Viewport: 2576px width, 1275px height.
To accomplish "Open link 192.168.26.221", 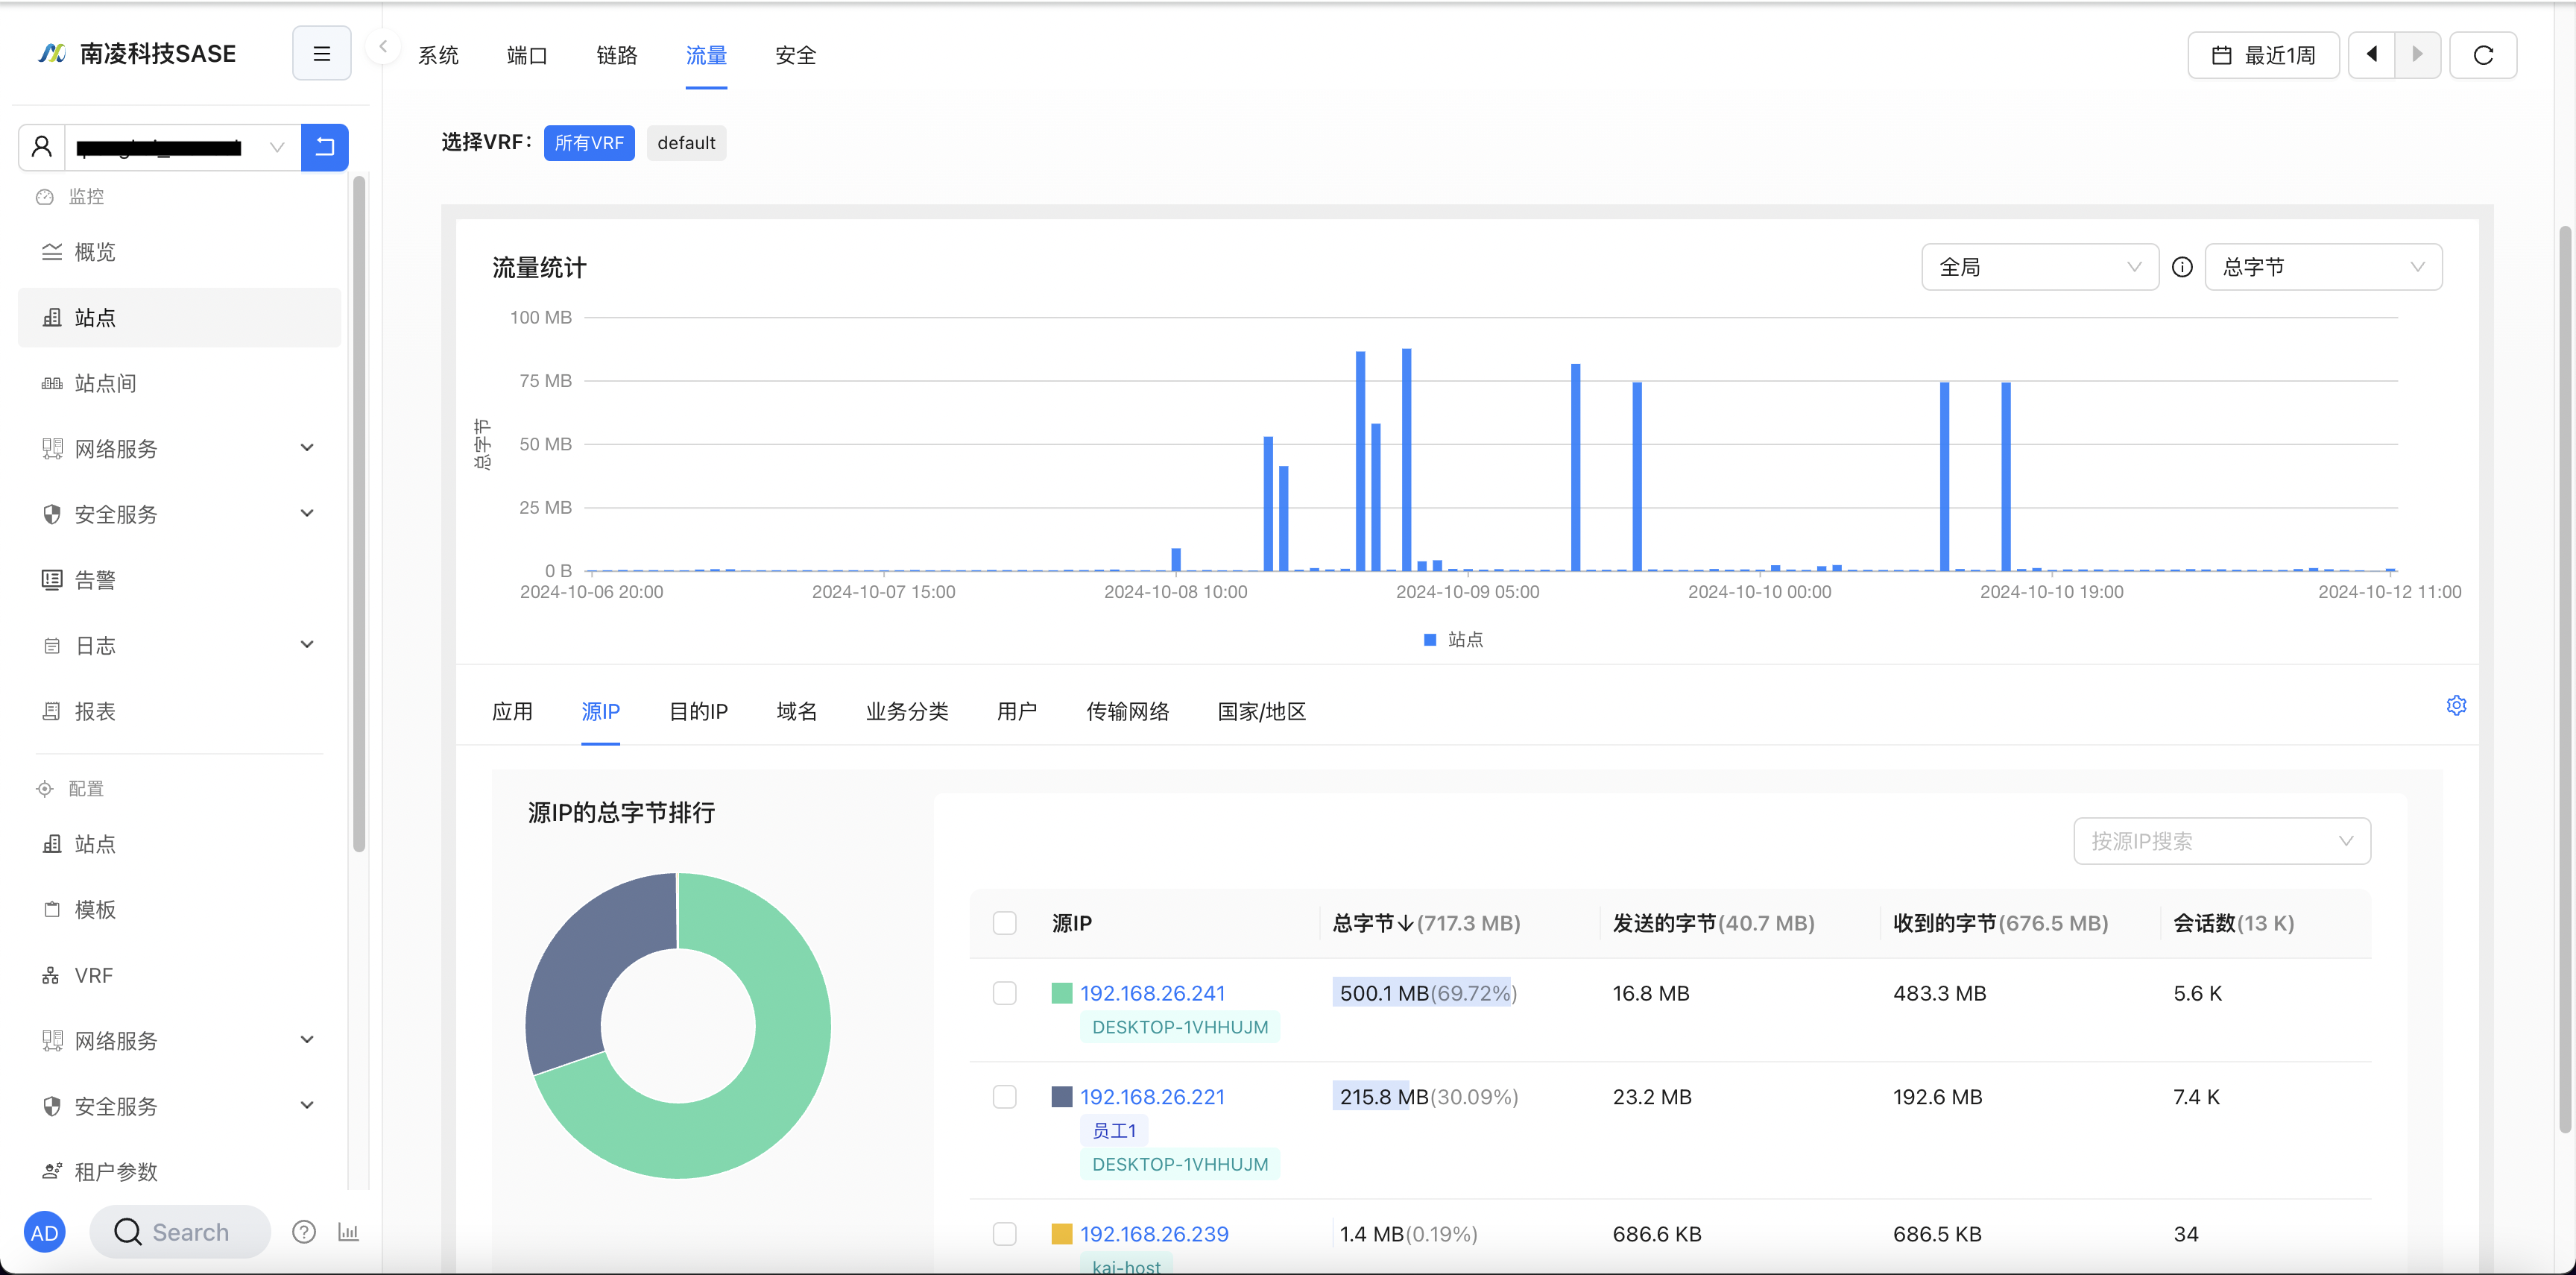I will tap(1152, 1097).
